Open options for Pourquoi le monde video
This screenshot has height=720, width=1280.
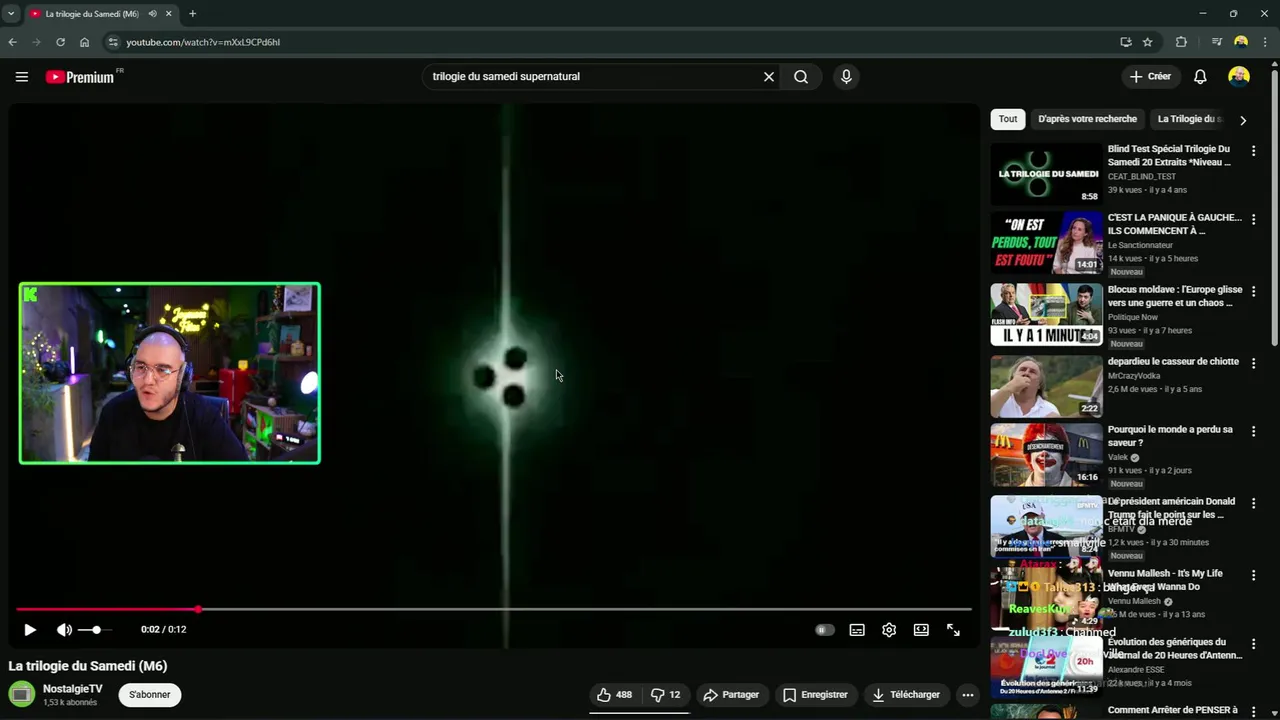(x=1253, y=431)
